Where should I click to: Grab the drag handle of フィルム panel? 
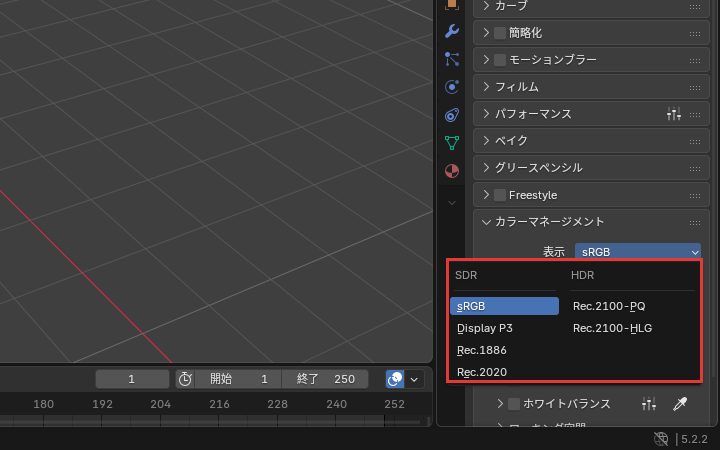point(695,88)
